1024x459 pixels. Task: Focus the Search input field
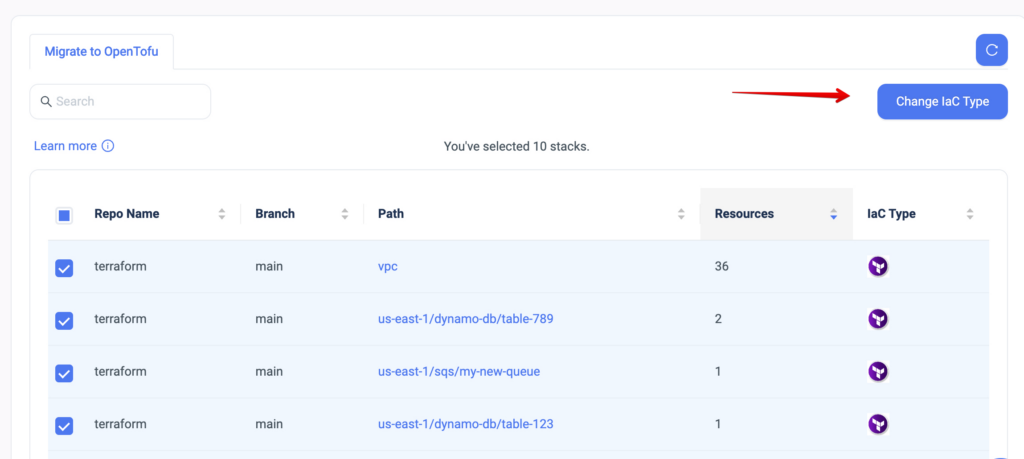tap(120, 101)
